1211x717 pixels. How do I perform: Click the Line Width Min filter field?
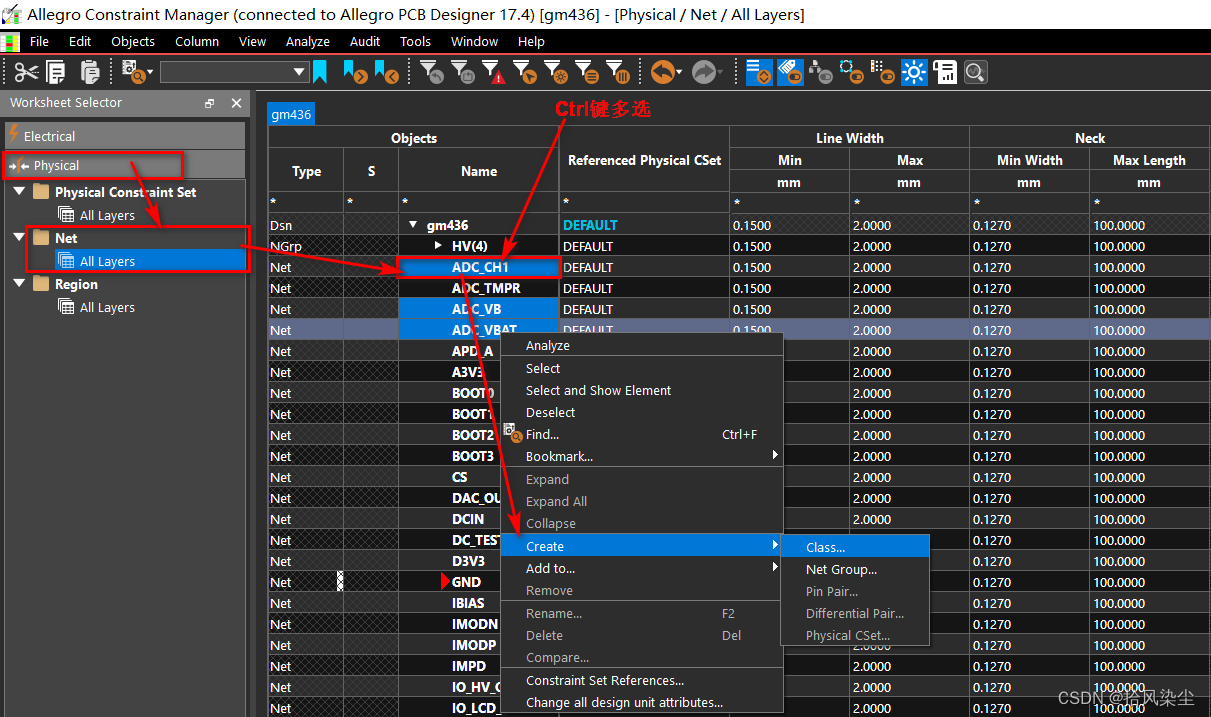[x=789, y=203]
